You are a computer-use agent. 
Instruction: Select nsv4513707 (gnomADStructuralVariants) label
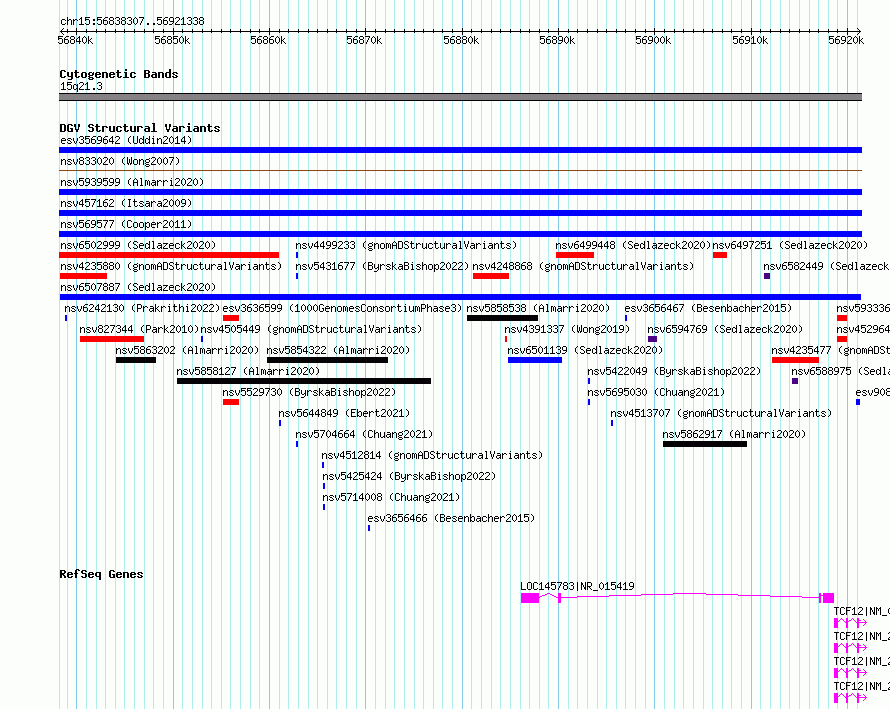(721, 413)
